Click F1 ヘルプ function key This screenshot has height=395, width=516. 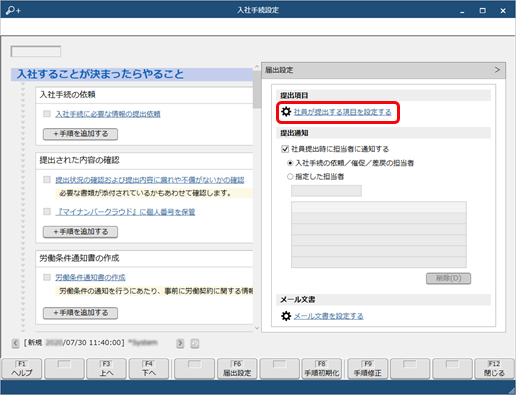point(22,369)
